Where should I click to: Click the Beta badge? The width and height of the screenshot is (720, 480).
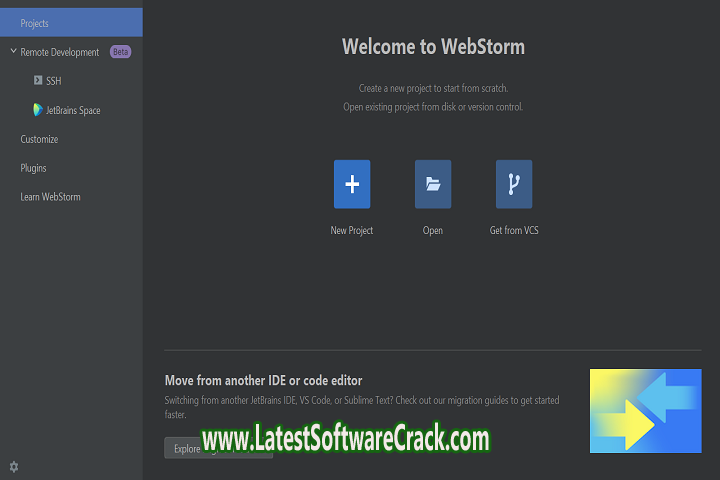pyautogui.click(x=120, y=52)
